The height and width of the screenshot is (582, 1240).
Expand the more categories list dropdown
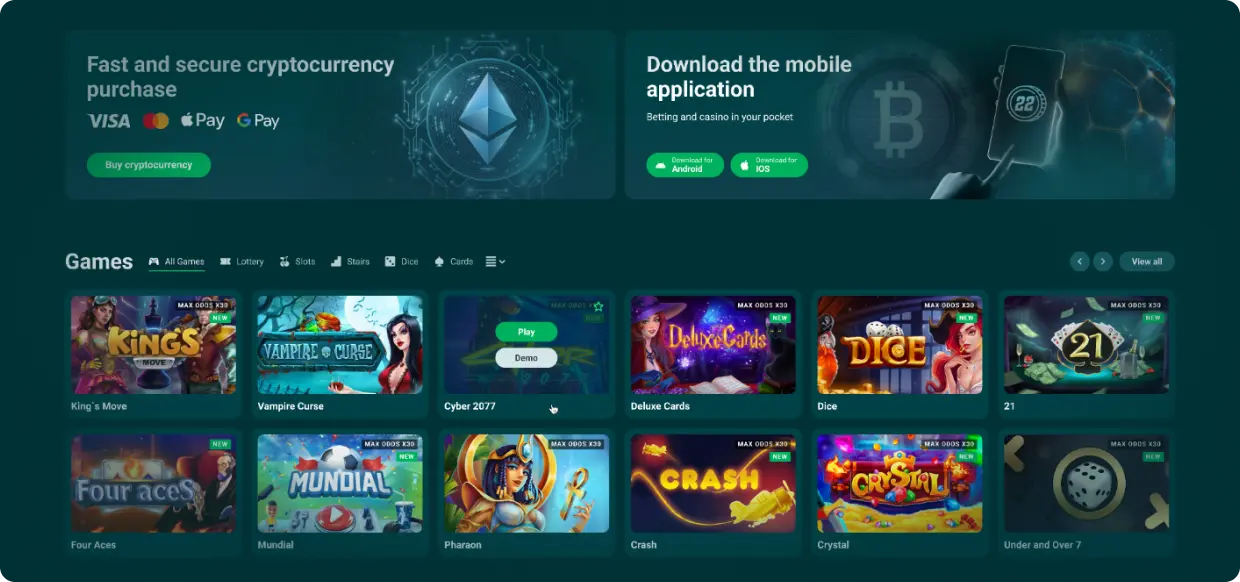pyautogui.click(x=495, y=262)
